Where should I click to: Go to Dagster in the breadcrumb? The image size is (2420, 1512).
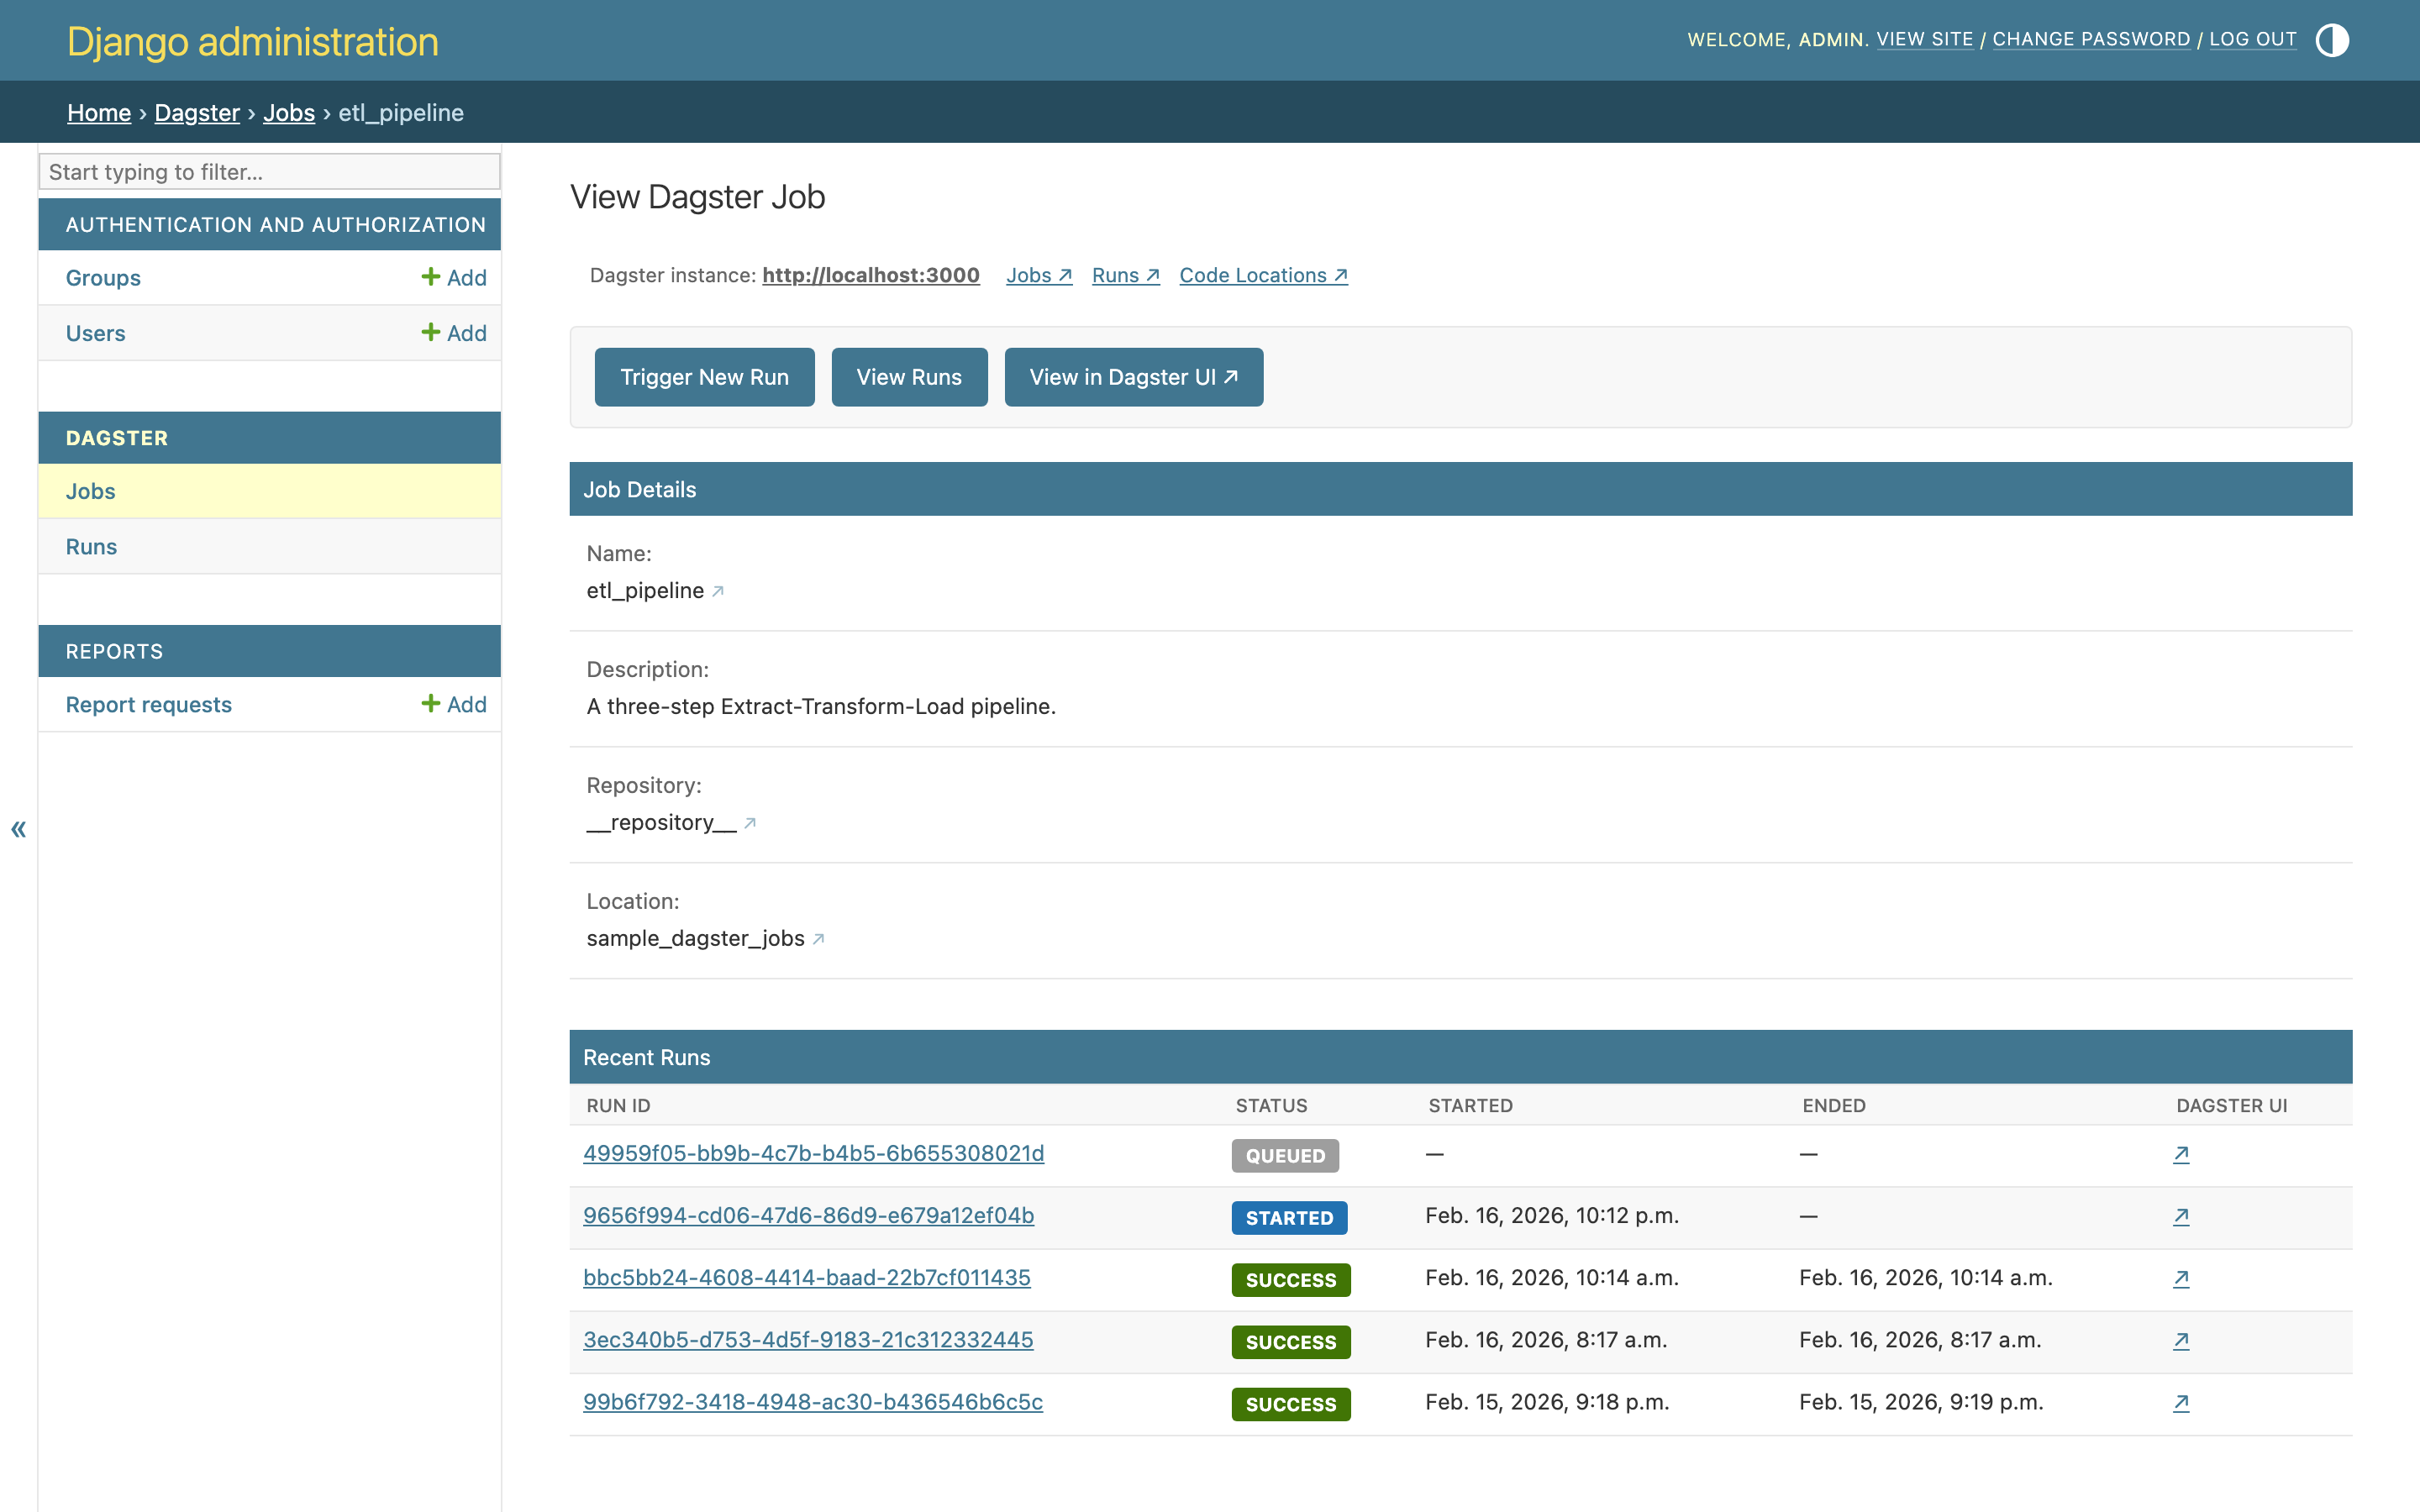pos(197,112)
